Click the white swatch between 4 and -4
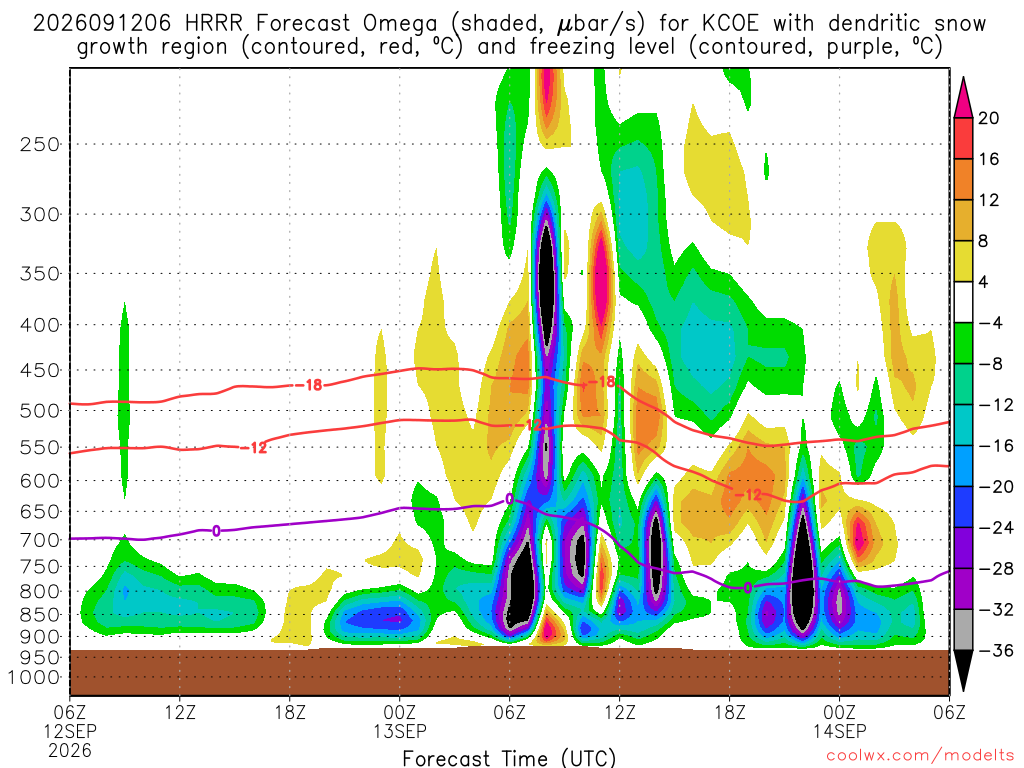This screenshot has height=768, width=1024. (963, 302)
